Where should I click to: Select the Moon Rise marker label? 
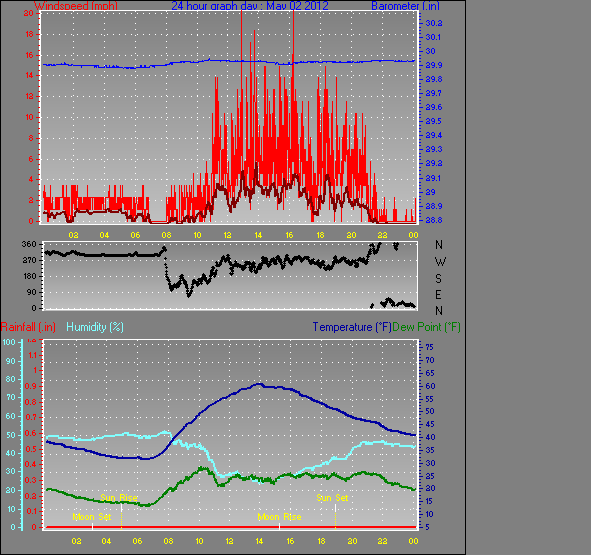(x=279, y=517)
